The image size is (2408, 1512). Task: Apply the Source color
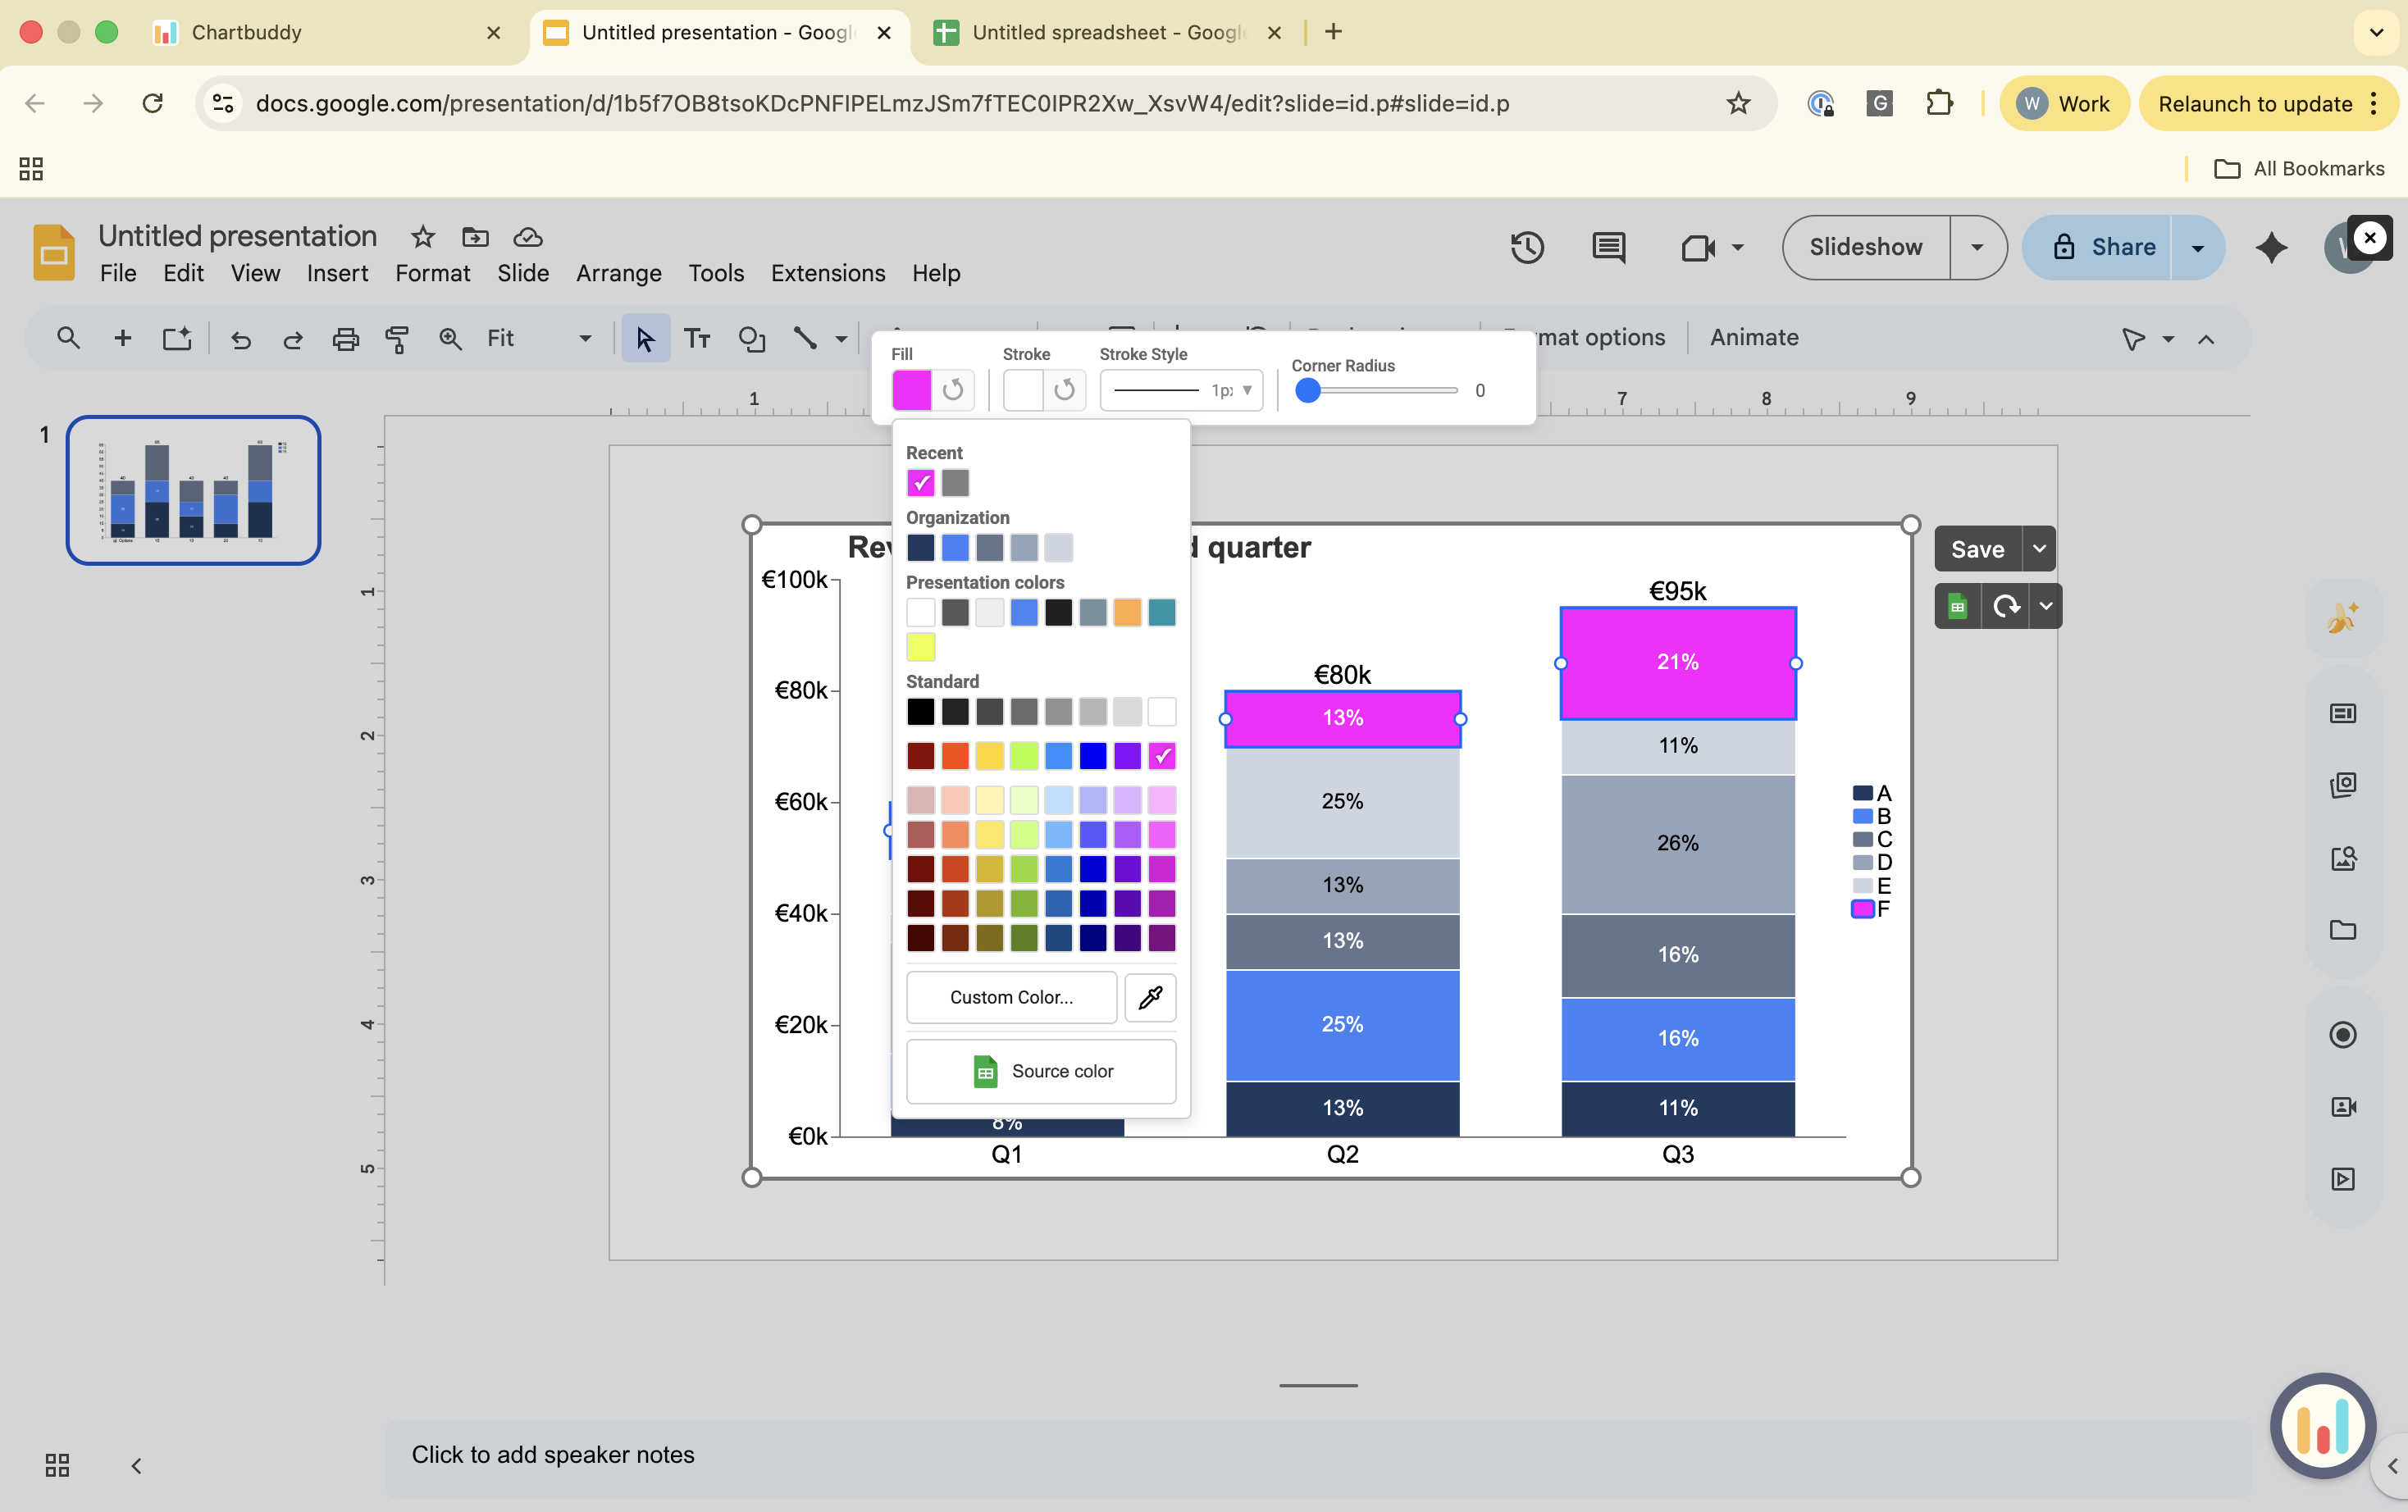(x=1041, y=1070)
